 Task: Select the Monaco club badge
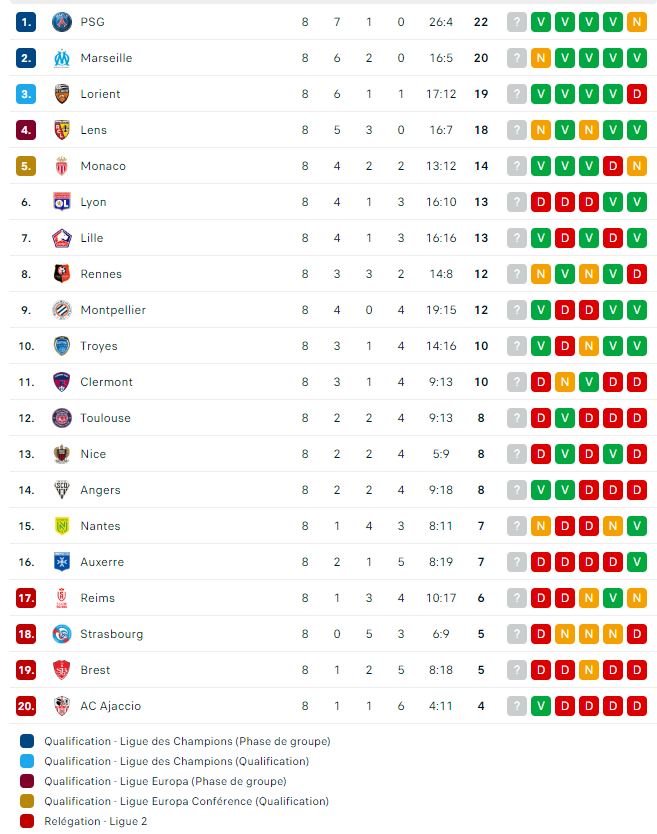[62, 166]
